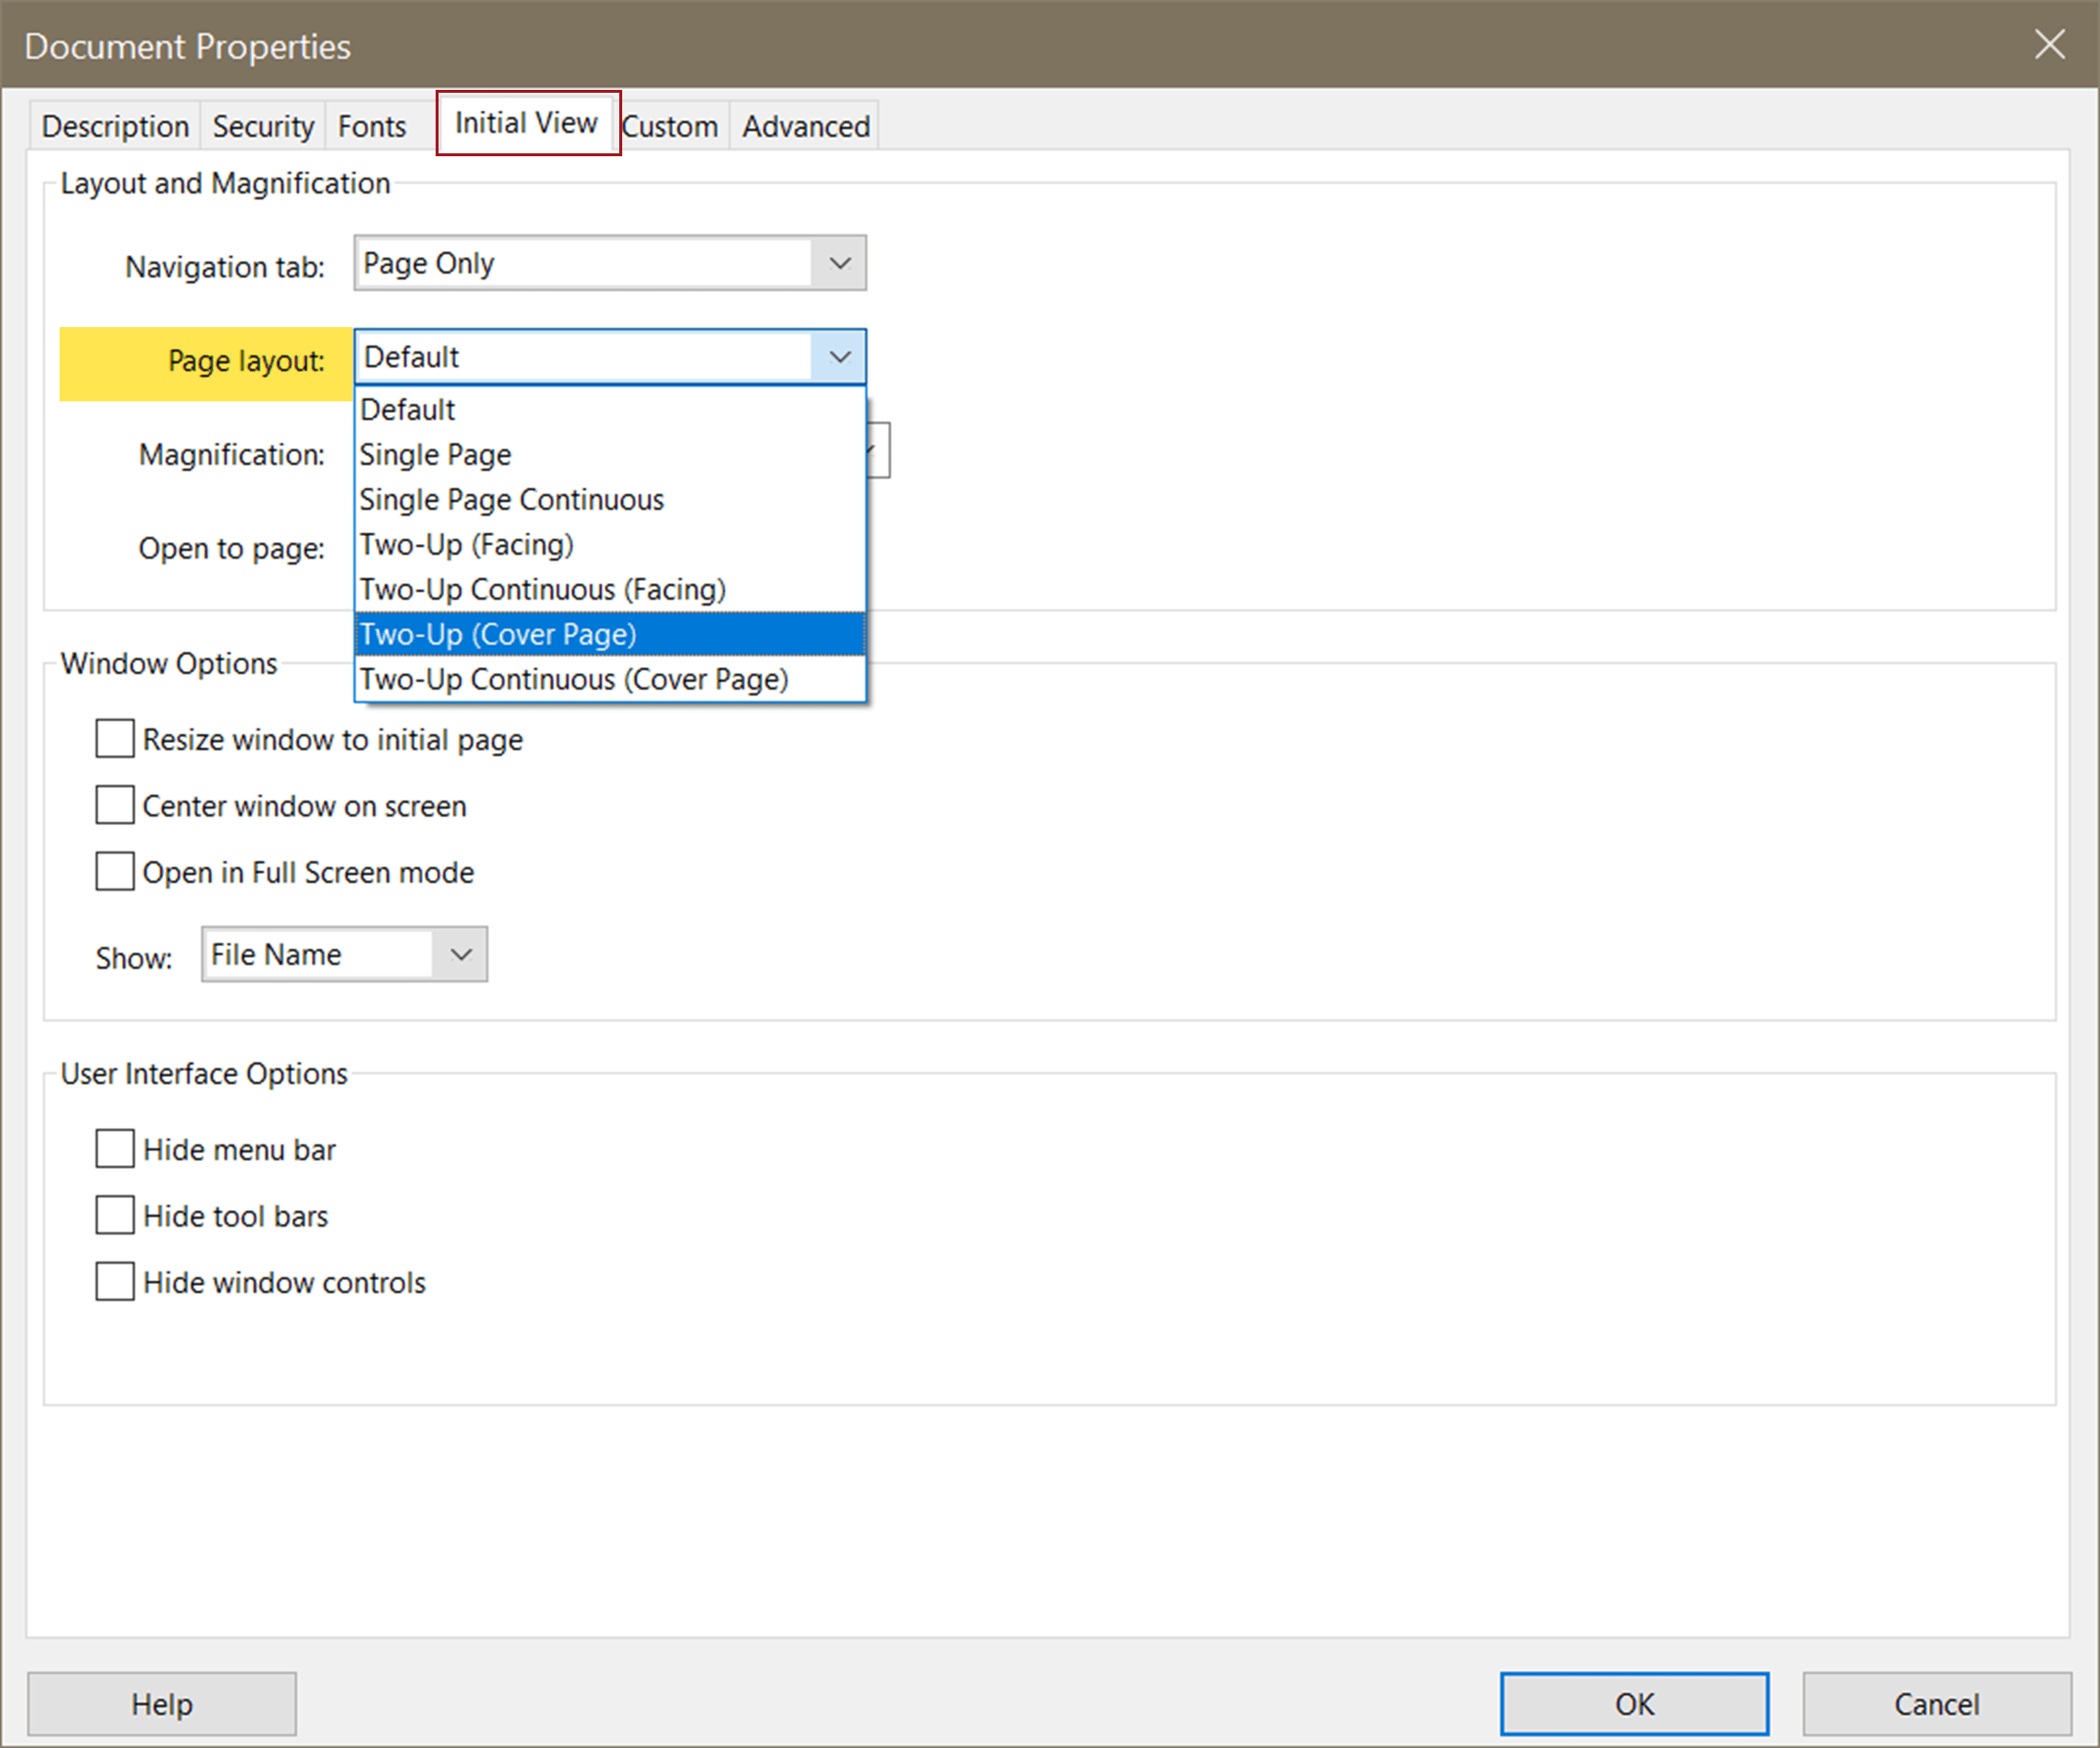Open the Help dialog
This screenshot has width=2100, height=1748.
pyautogui.click(x=161, y=1703)
